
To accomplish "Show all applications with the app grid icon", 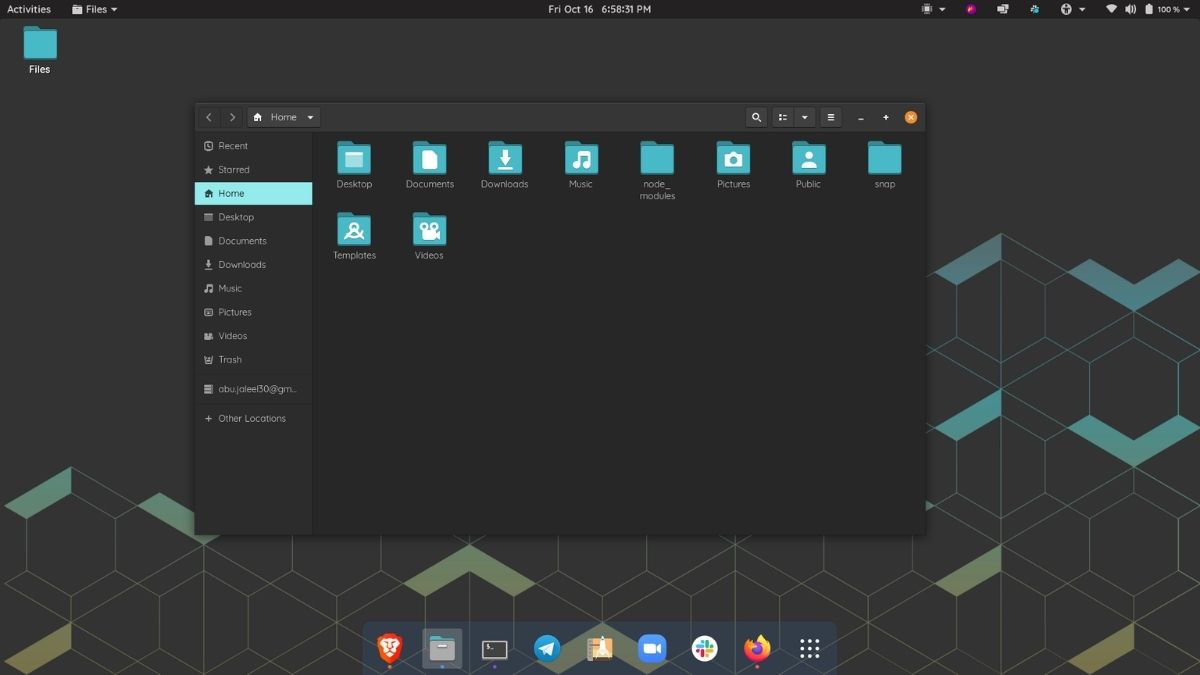I will tap(809, 648).
